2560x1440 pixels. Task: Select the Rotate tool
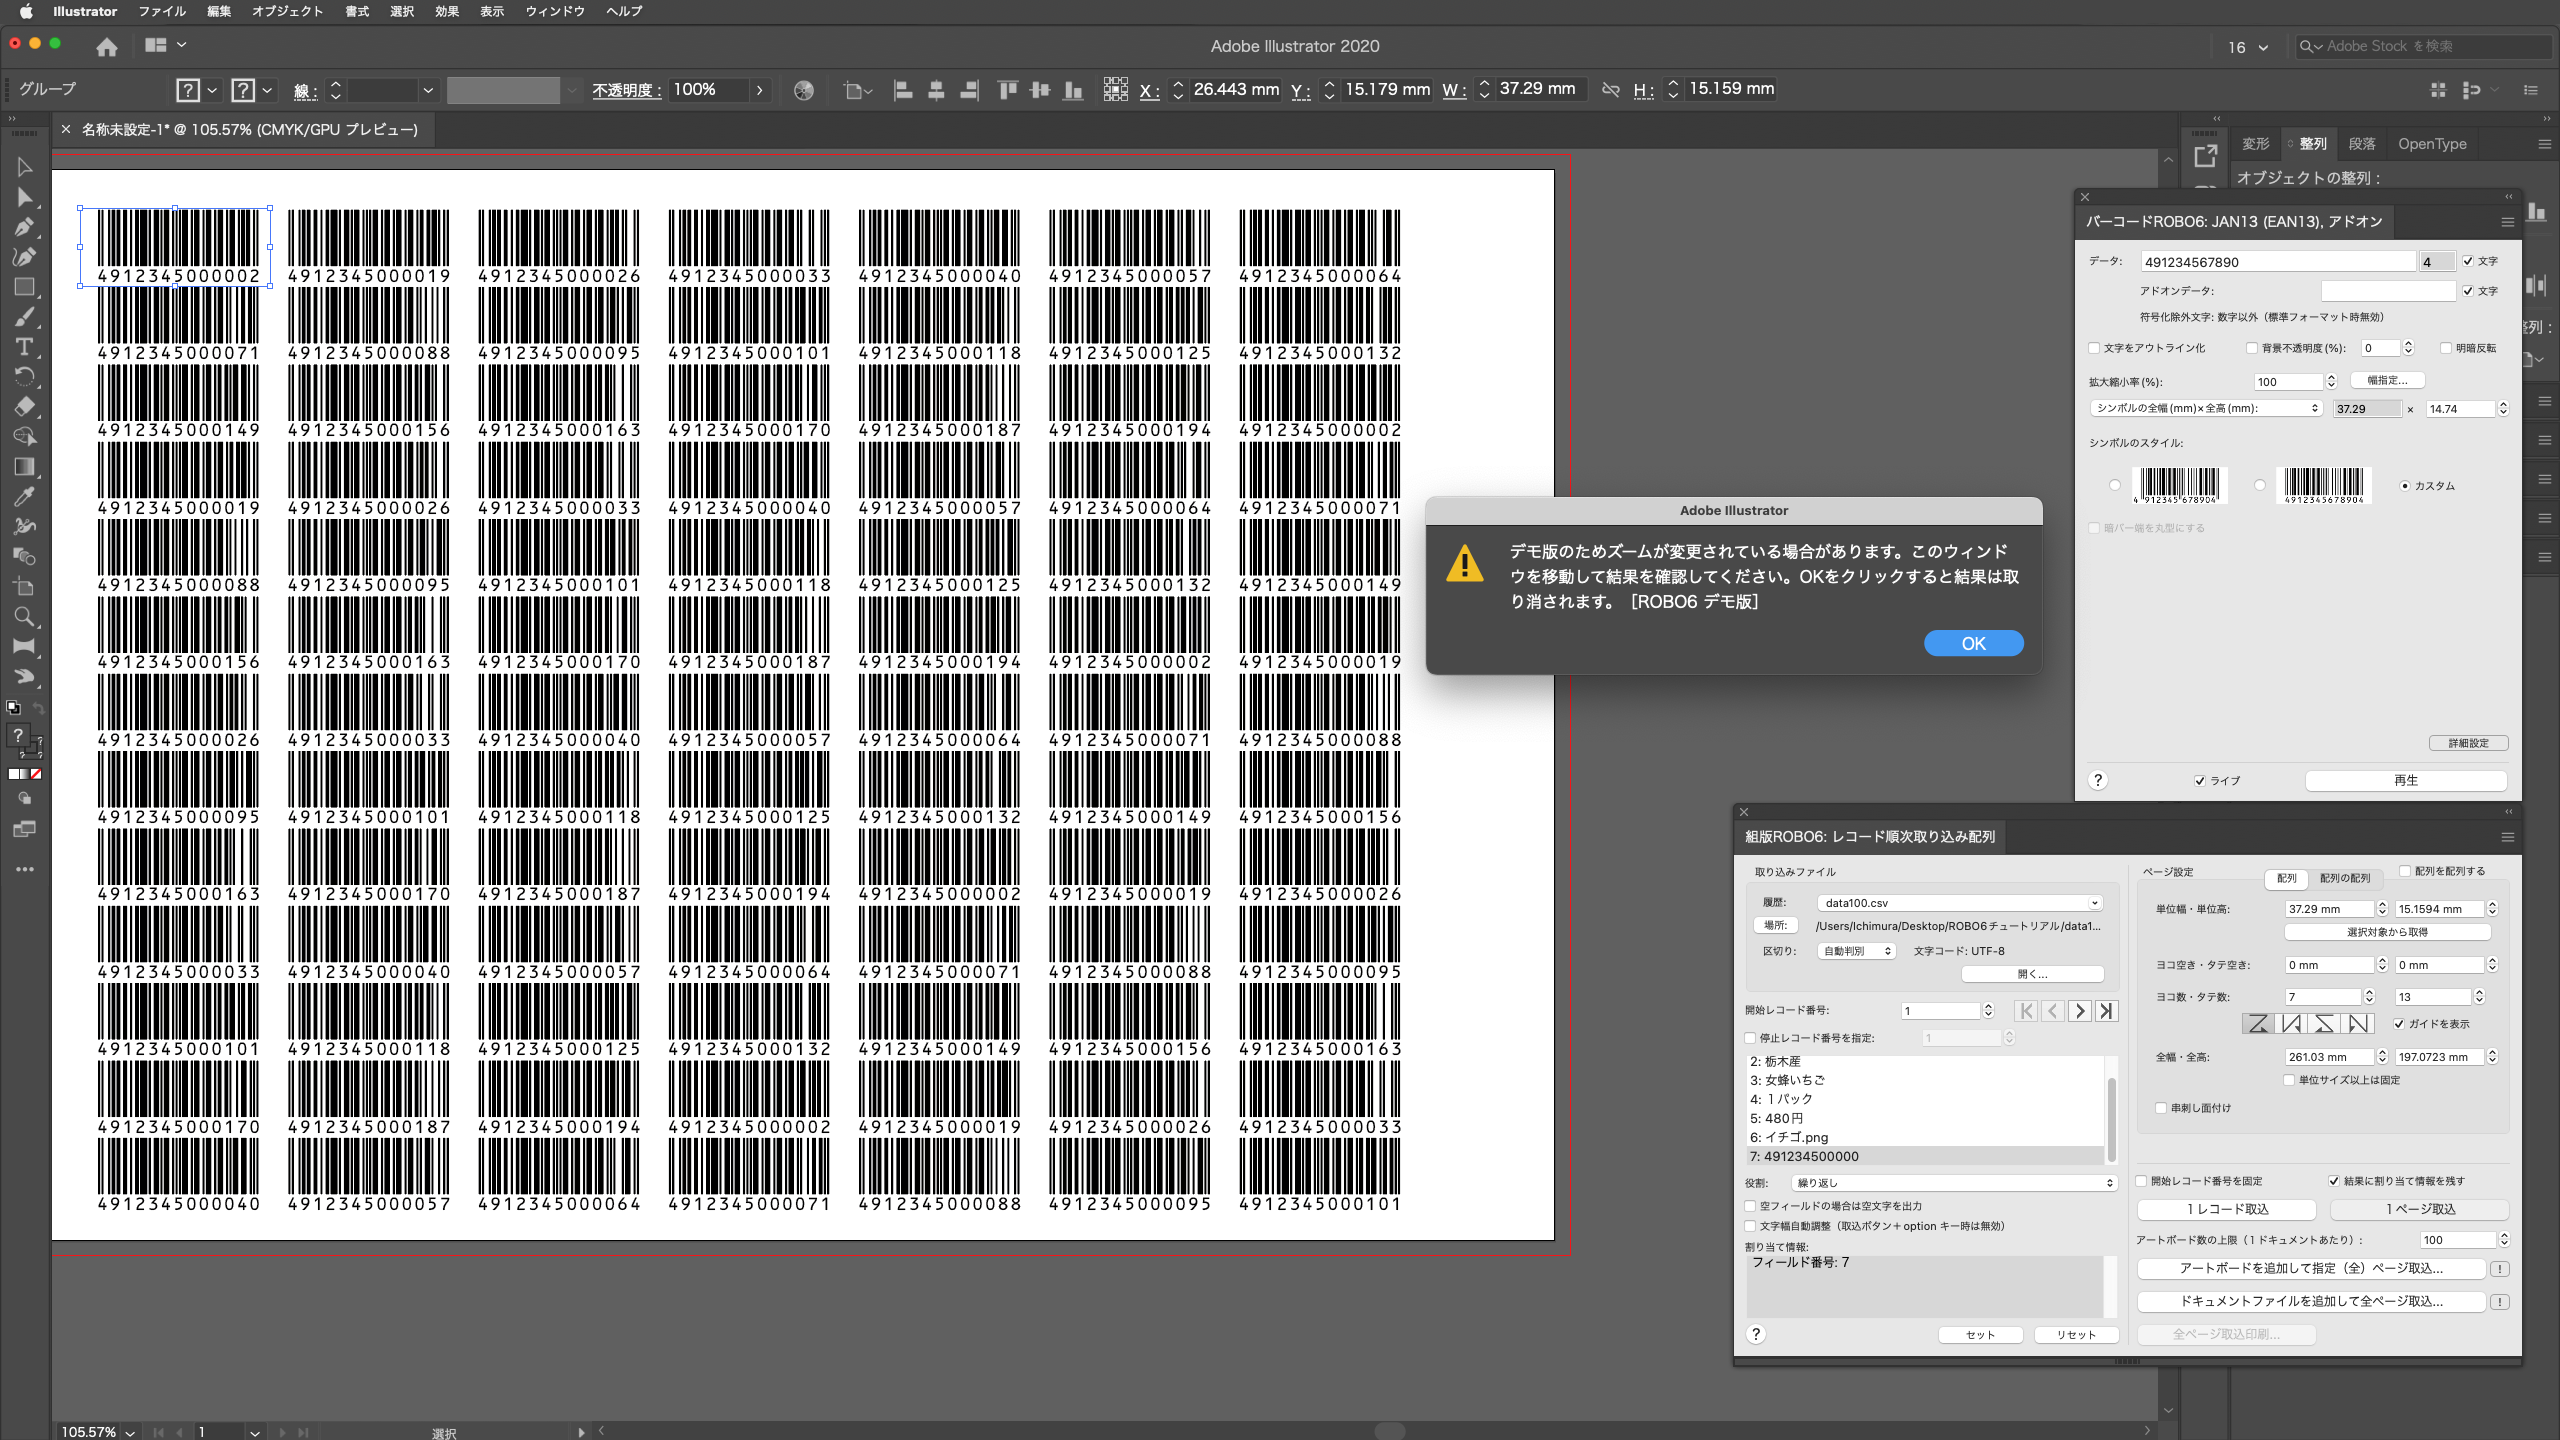pos(25,377)
